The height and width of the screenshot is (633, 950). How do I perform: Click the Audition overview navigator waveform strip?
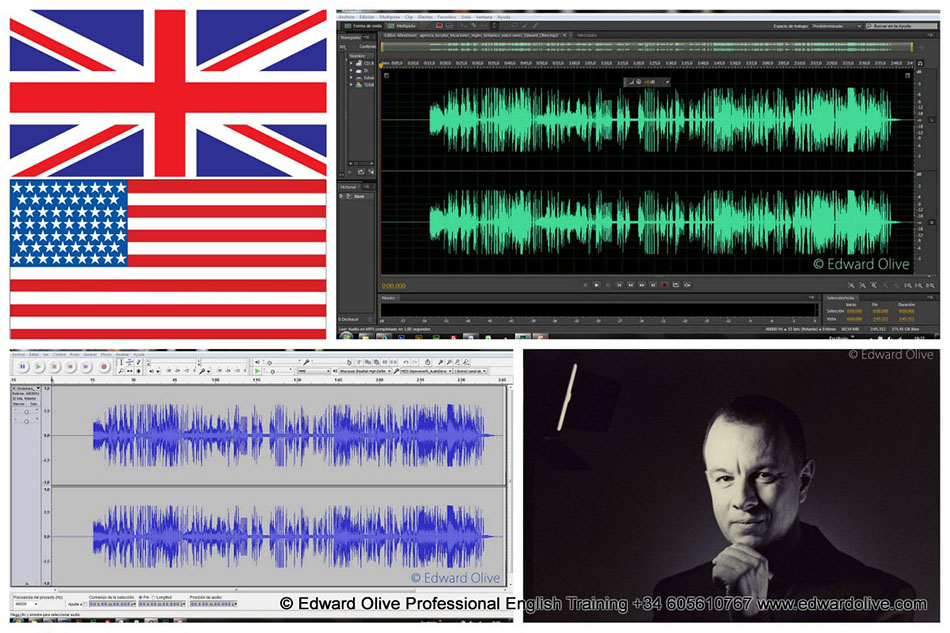[x=646, y=47]
